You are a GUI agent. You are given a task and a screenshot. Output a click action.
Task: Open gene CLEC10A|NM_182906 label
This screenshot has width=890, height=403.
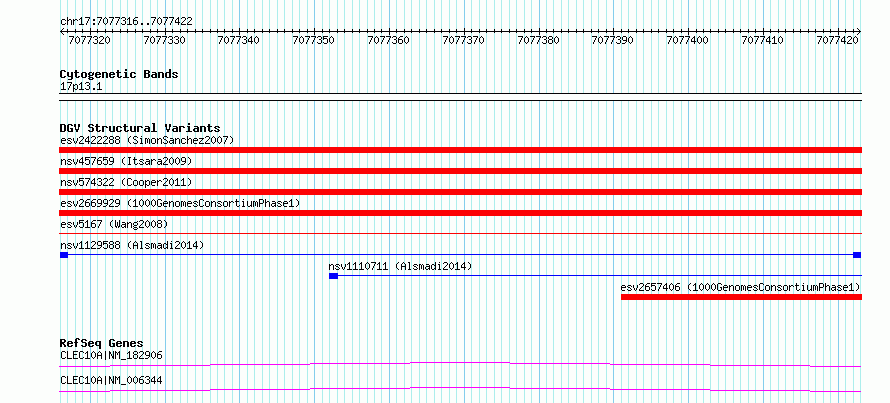[111, 356]
